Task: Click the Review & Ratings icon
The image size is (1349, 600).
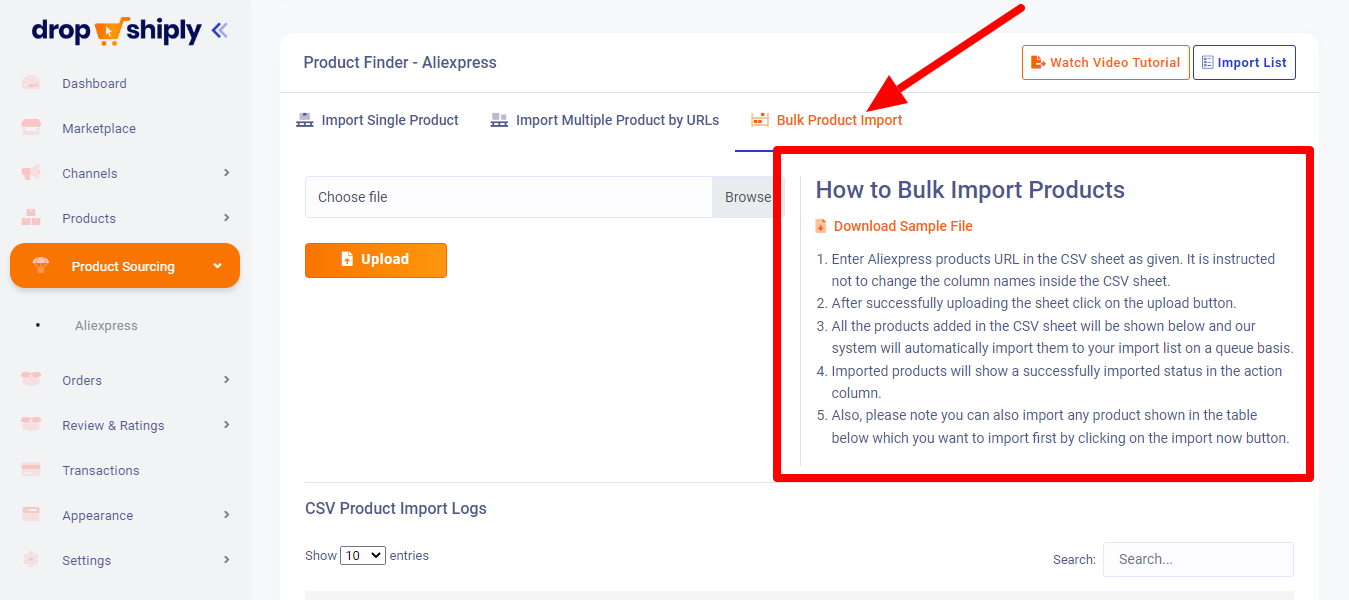Action: click(31, 425)
